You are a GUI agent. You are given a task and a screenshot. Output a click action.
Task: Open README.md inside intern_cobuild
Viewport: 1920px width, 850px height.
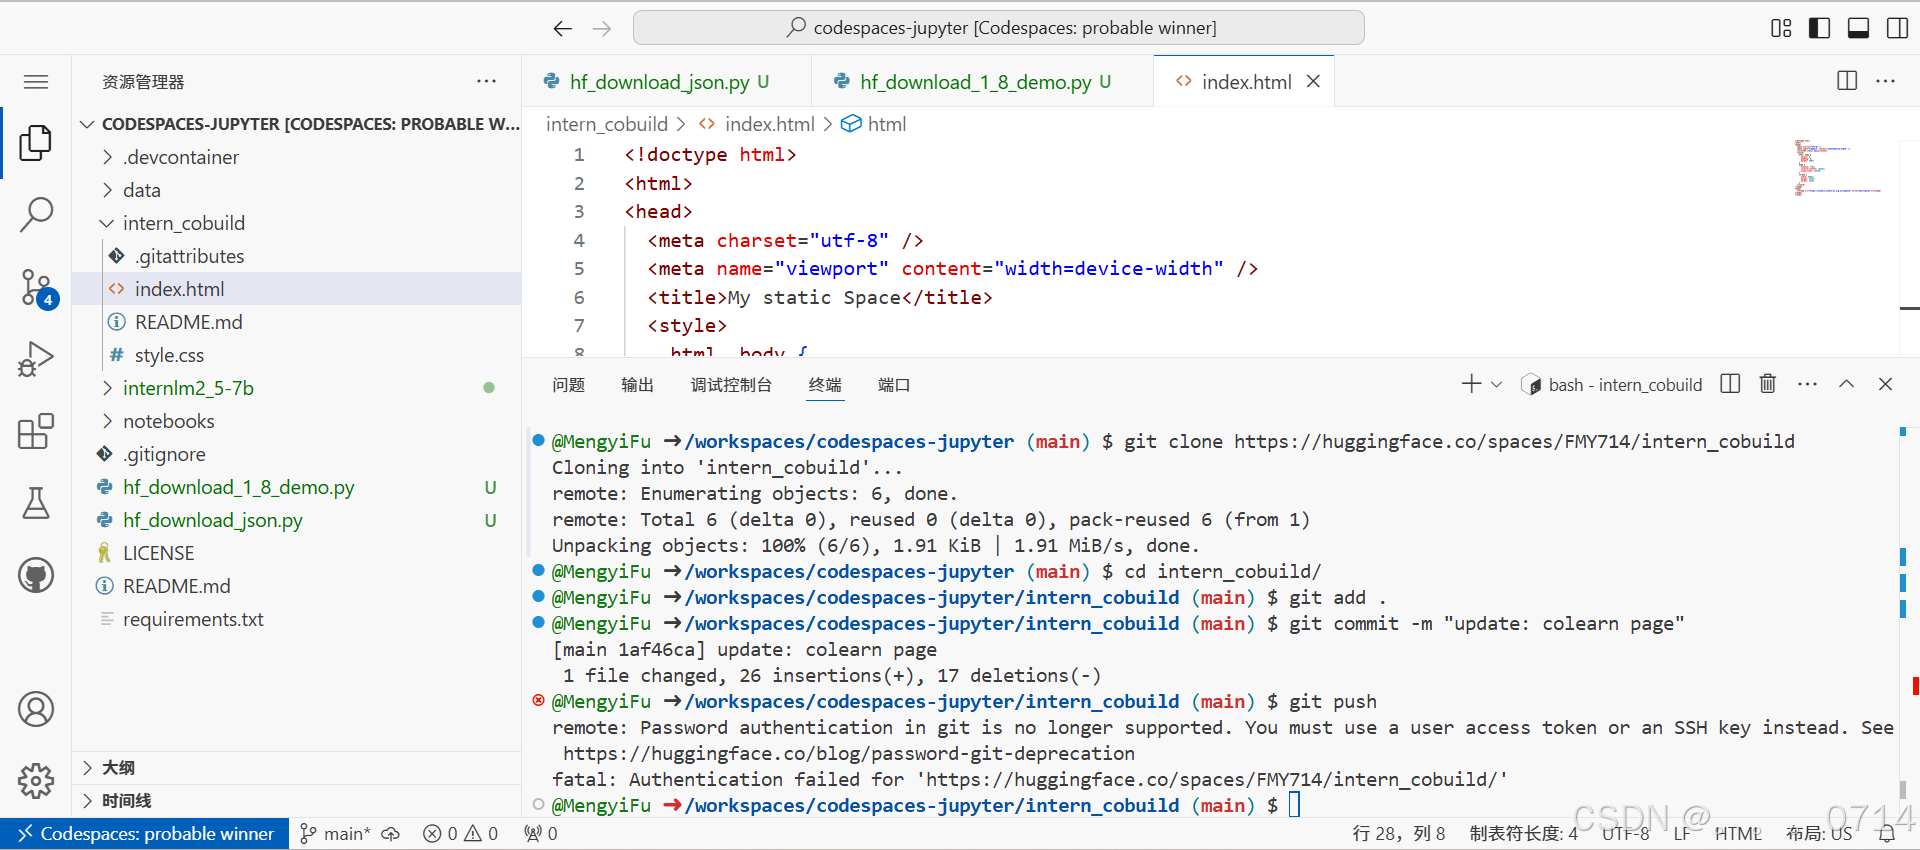coord(297,322)
